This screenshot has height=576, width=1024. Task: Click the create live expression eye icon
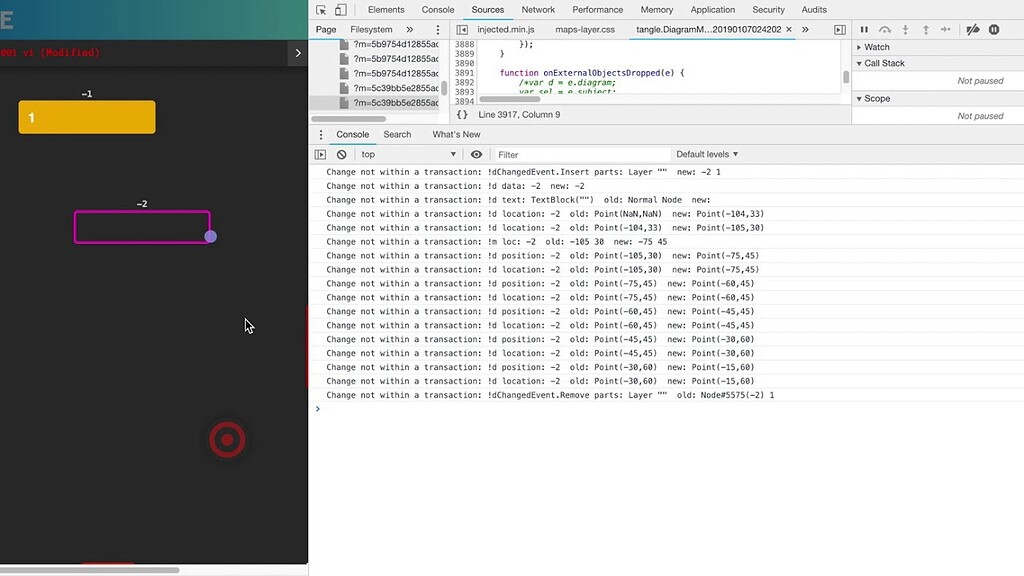[x=477, y=154]
